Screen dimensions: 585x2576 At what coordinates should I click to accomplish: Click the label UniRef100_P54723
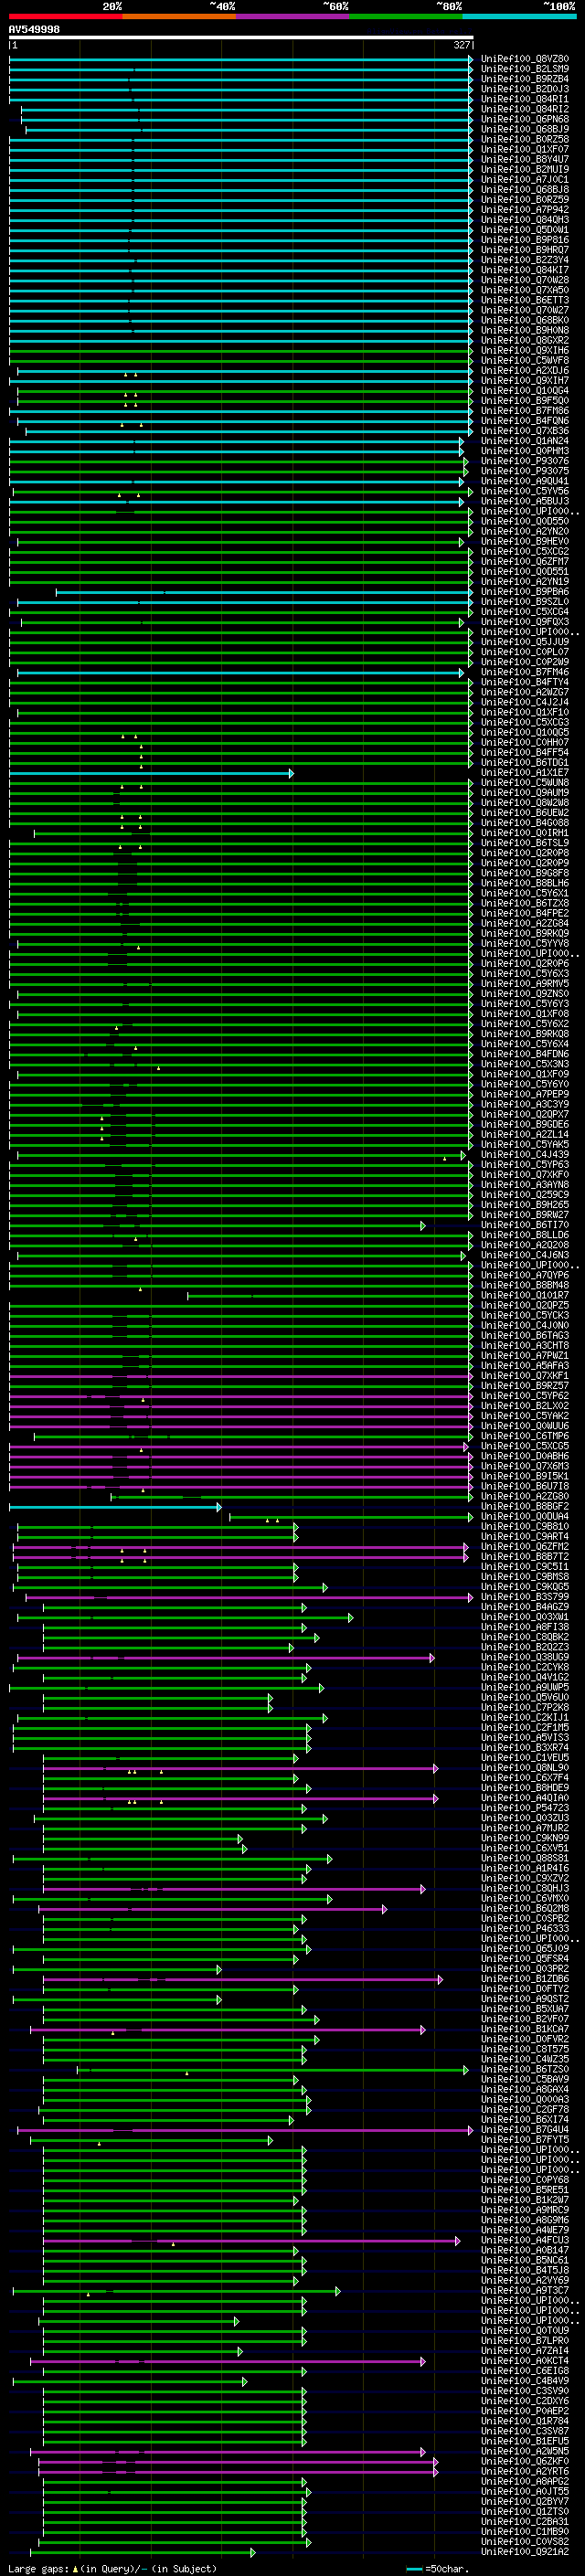pos(525,1807)
